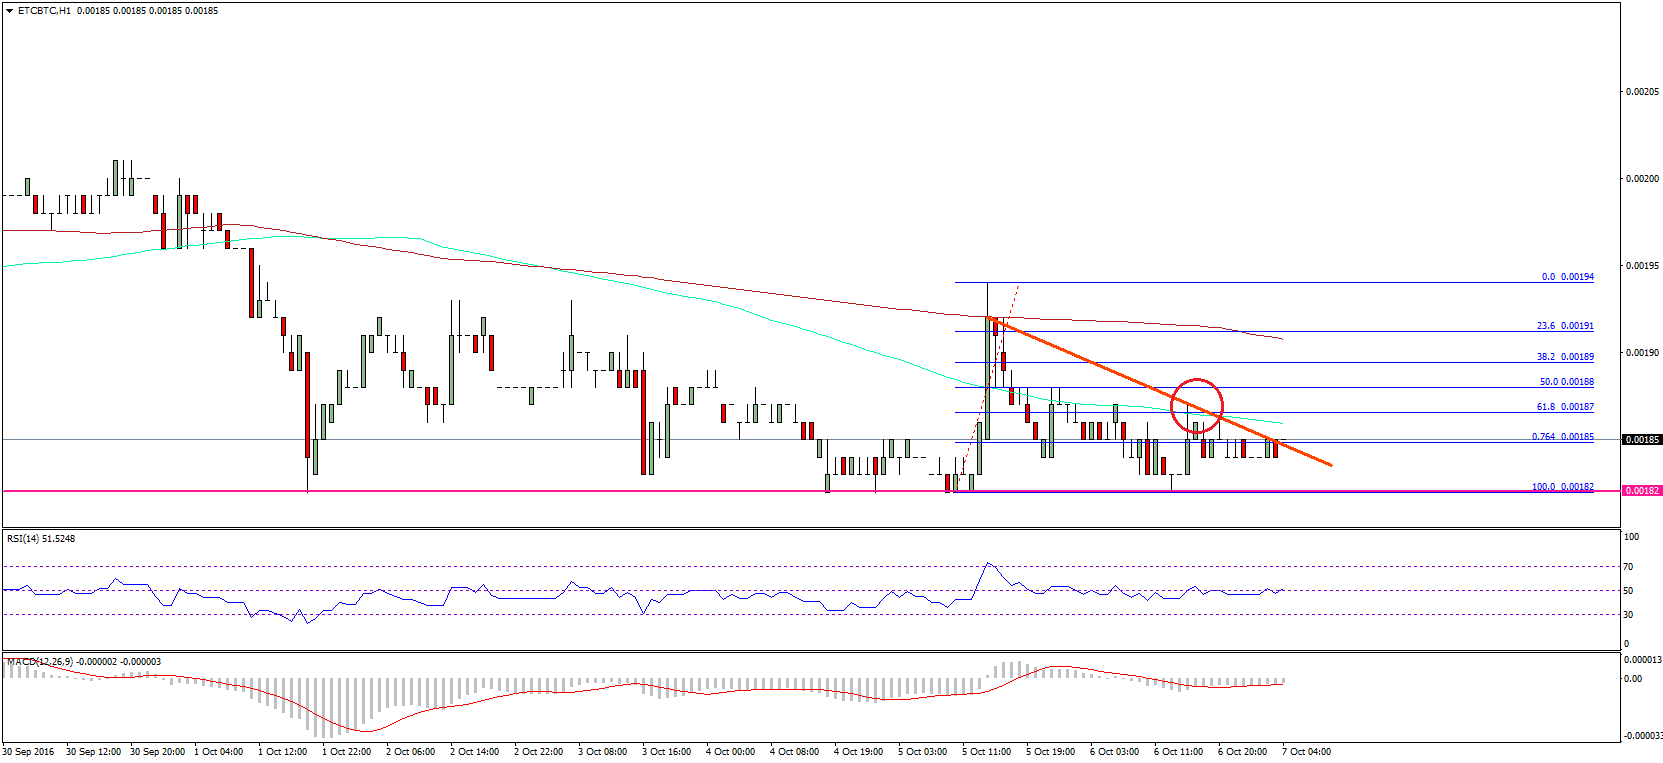1663x763 pixels.
Task: Click the RSI scale value 70
Action: point(1628,567)
